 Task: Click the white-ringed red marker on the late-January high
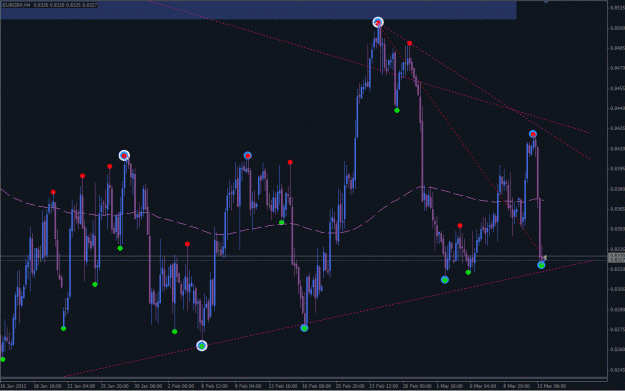click(x=124, y=155)
